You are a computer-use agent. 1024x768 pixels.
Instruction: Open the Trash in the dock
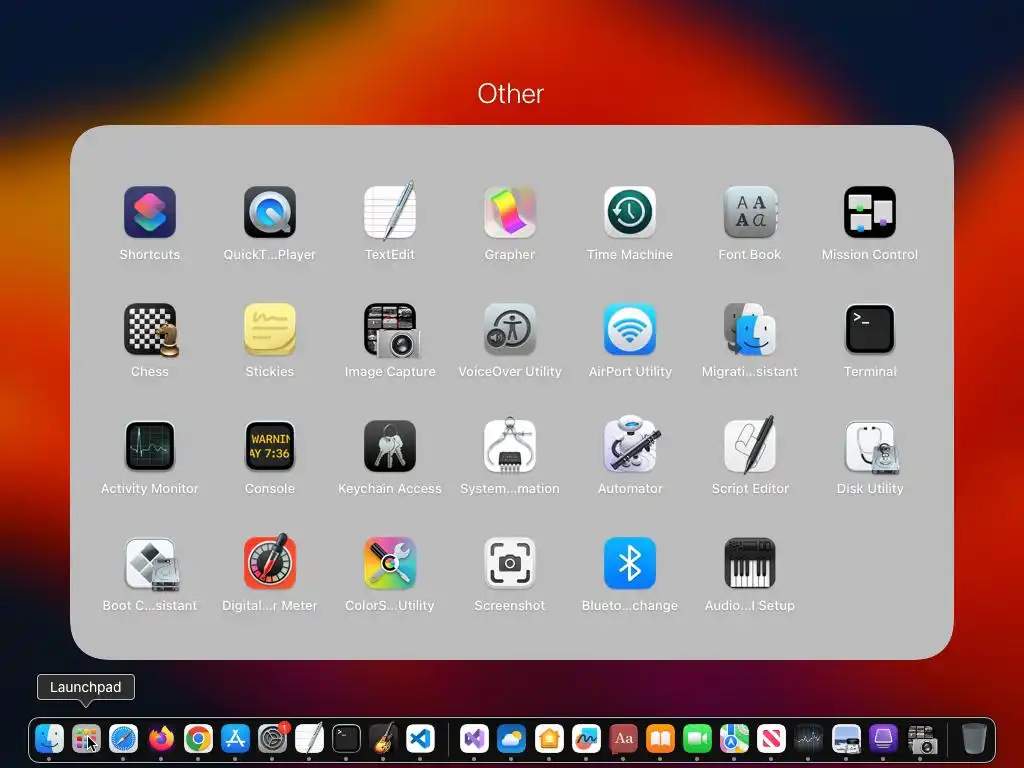coord(974,739)
